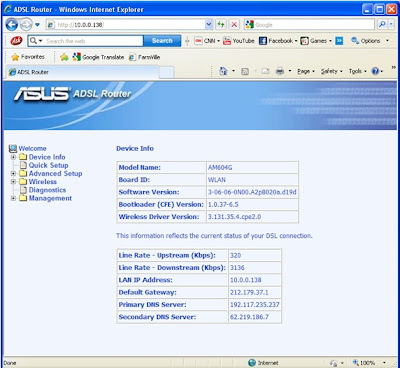Click the Software Version value 3-06-06-0N00.A2pB020a.d19d
This screenshot has height=368, width=400.
coord(252,192)
